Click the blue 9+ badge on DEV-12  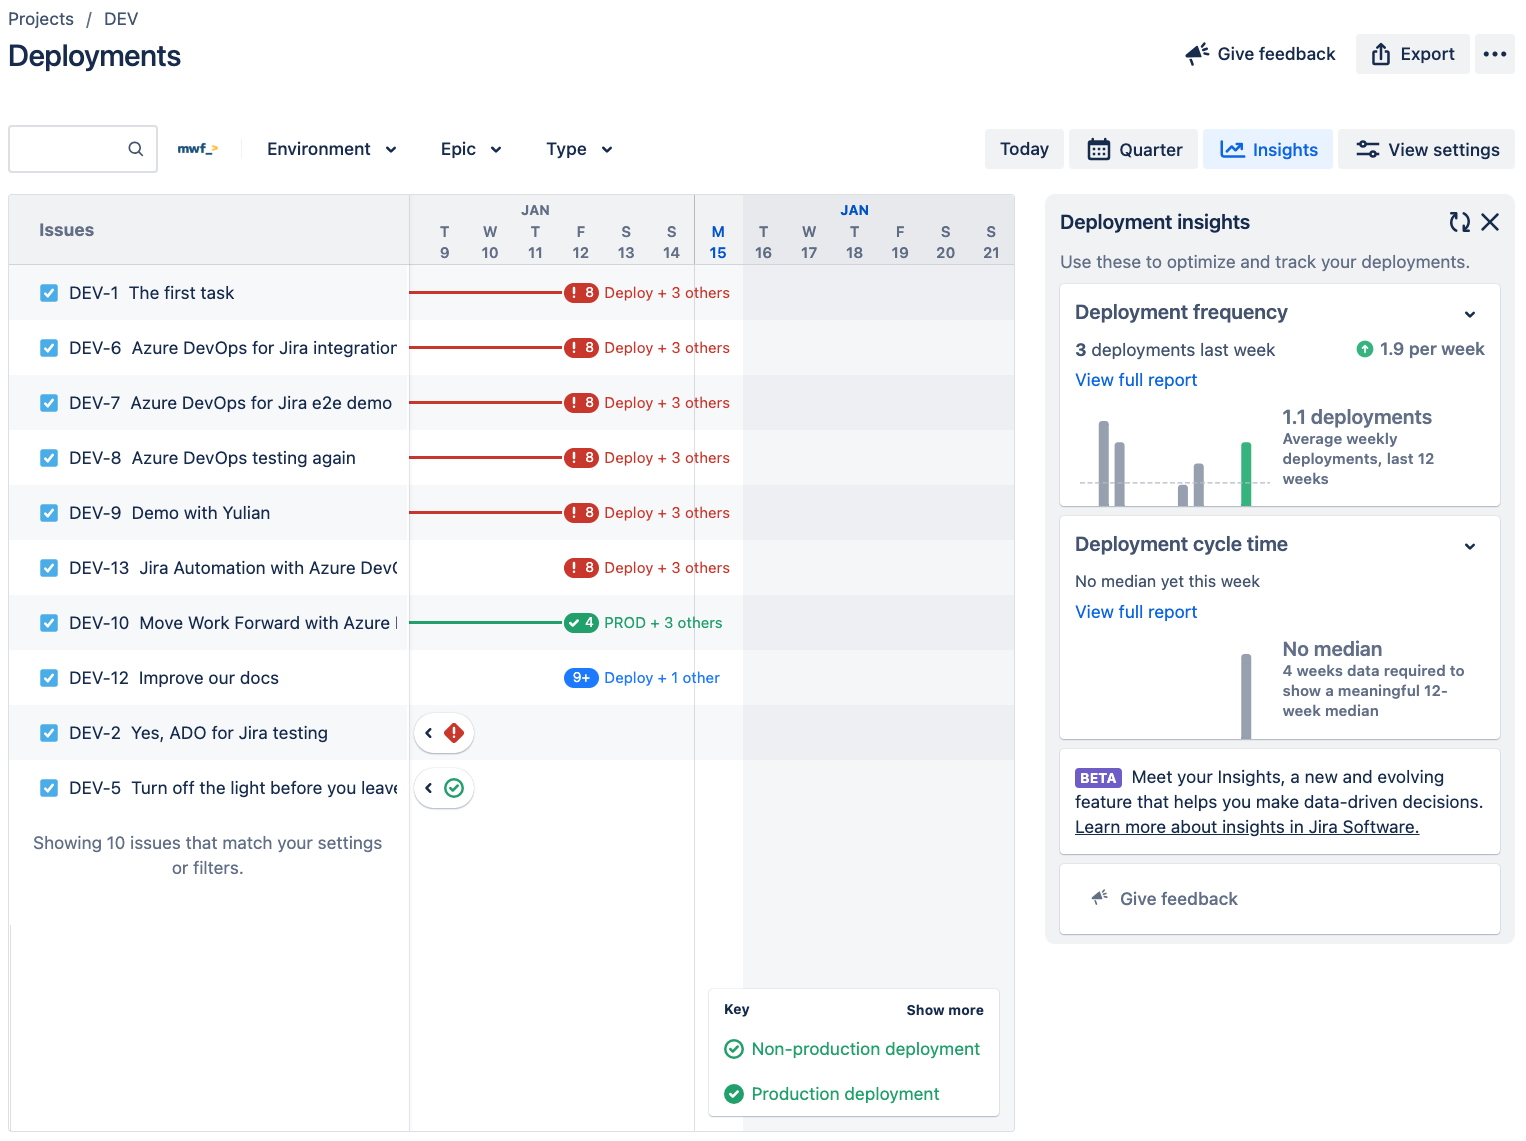[581, 678]
